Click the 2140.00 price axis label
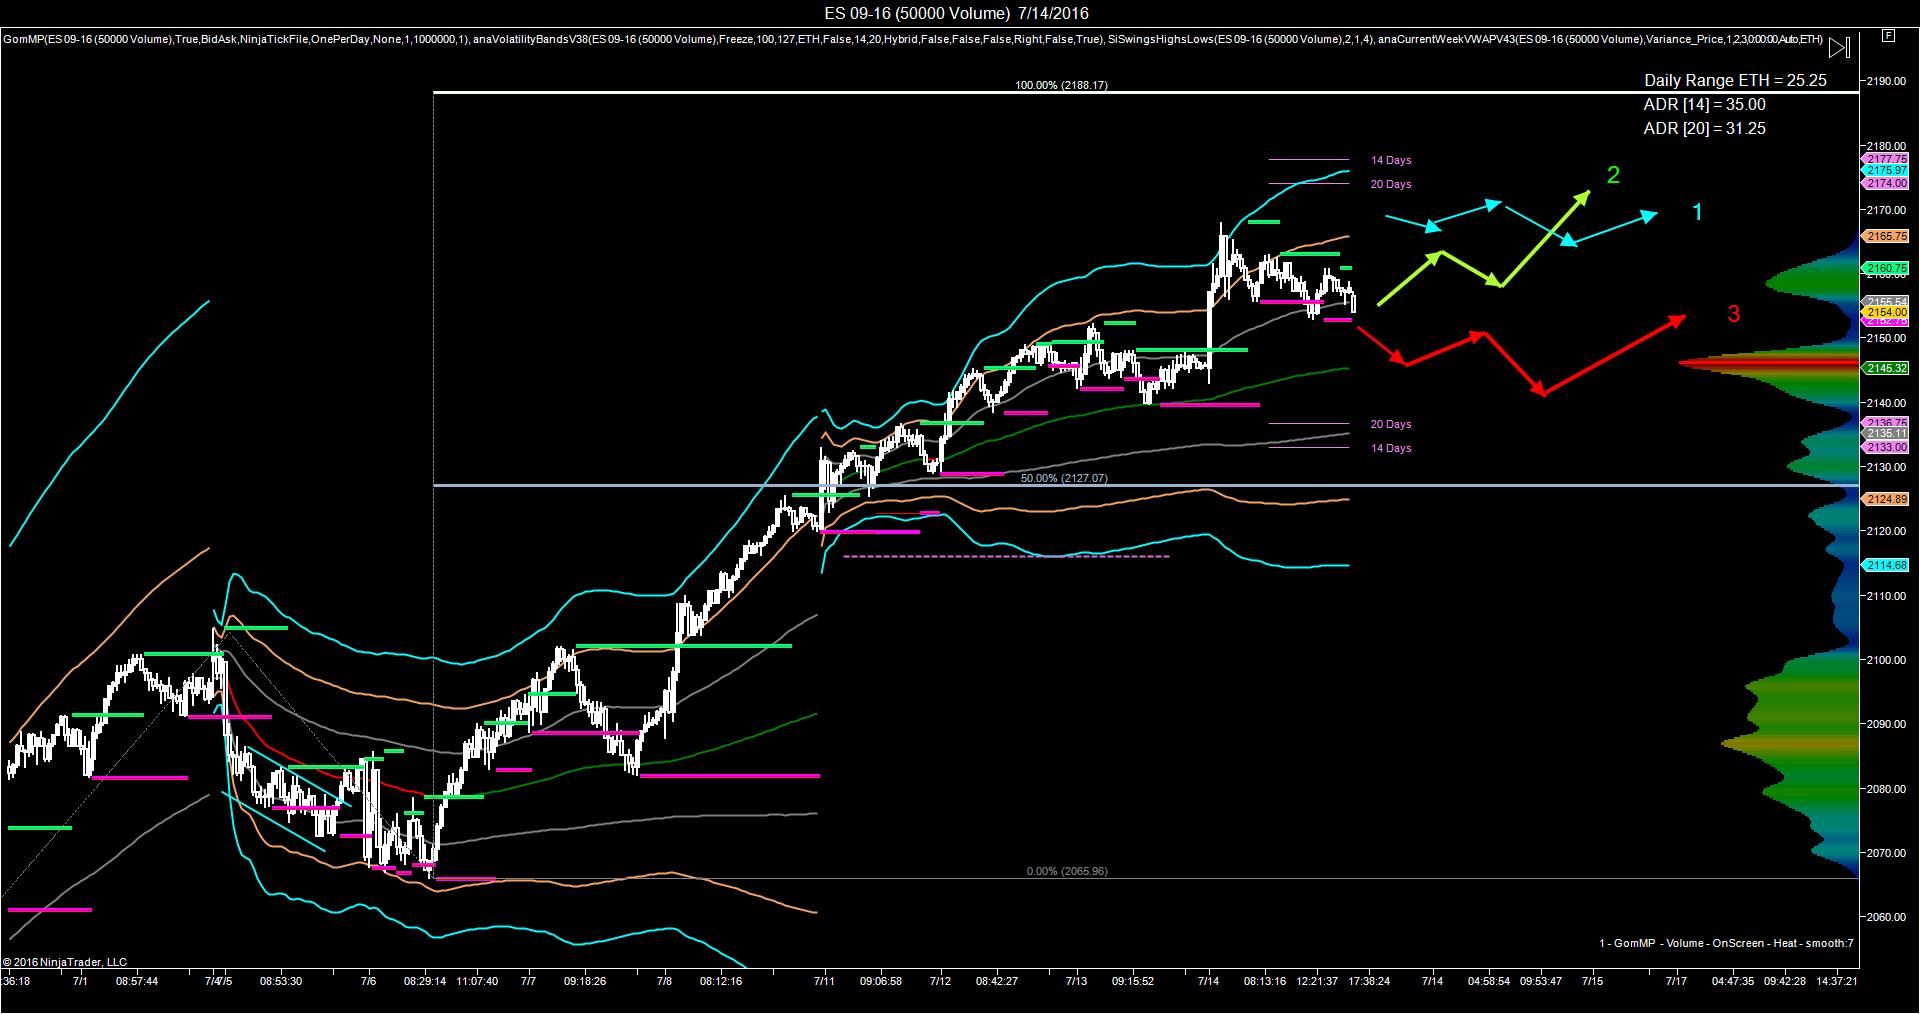The height and width of the screenshot is (1014, 1920). tap(1886, 403)
